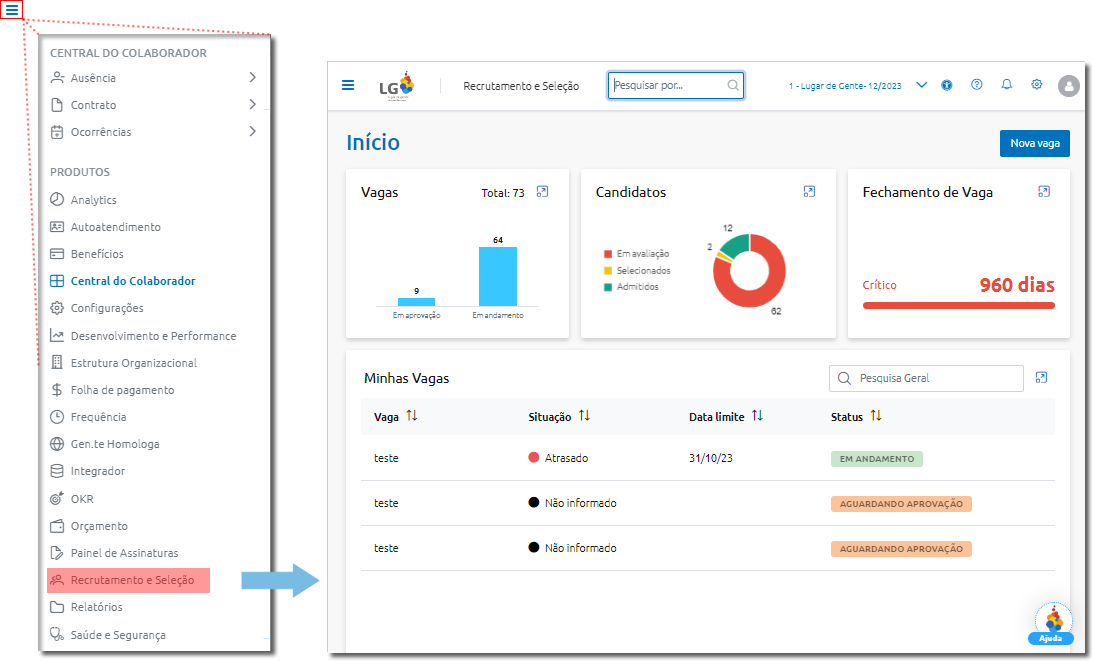The image size is (1093, 661).
Task: Expand the Ausência submenu
Action: pyautogui.click(x=252, y=77)
